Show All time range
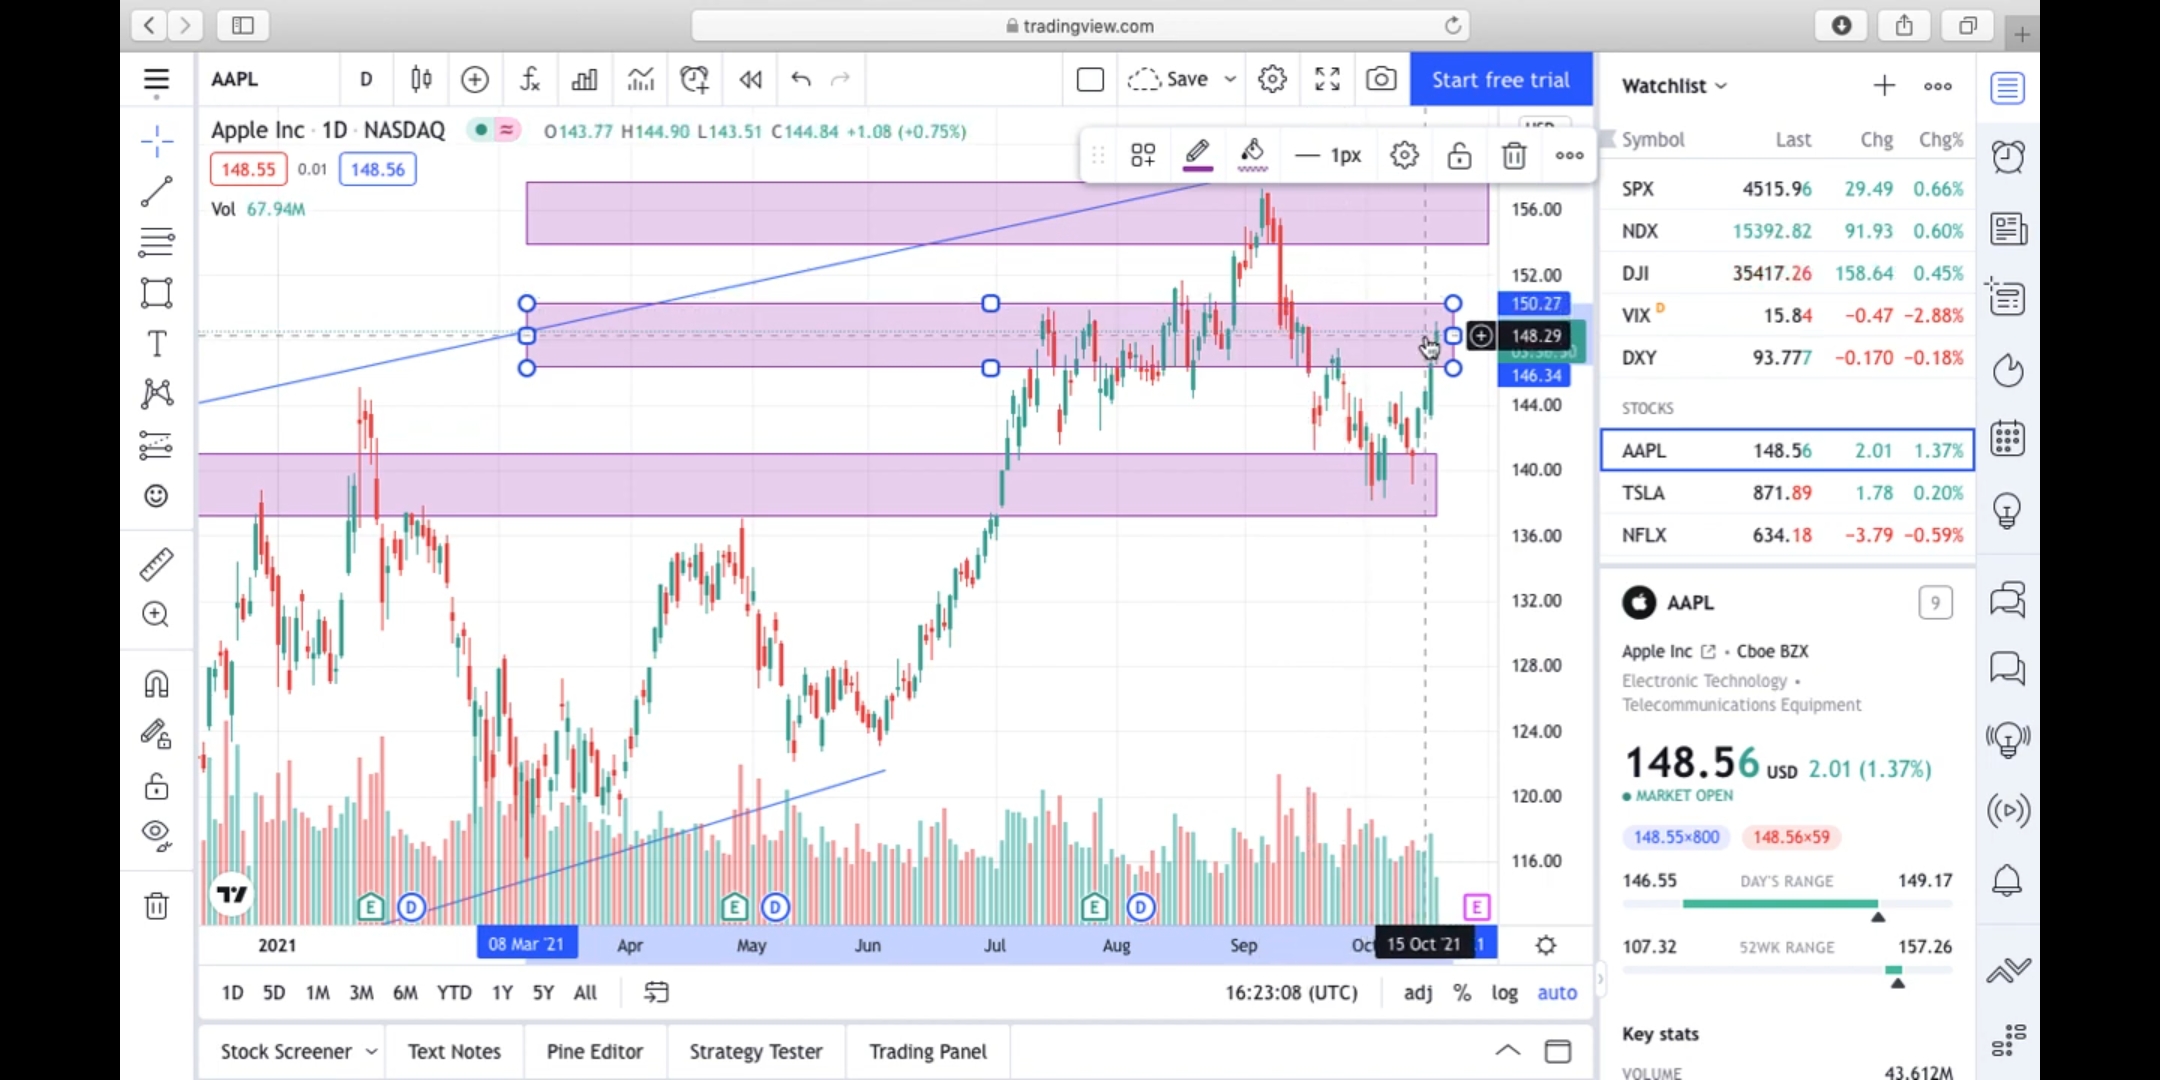The height and width of the screenshot is (1080, 2160). coord(585,992)
